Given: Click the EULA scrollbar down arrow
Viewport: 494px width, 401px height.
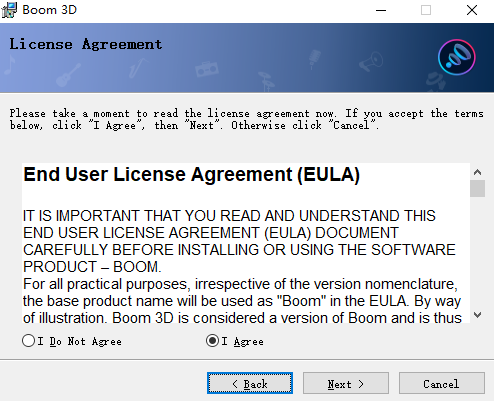Looking at the screenshot, I should (477, 315).
